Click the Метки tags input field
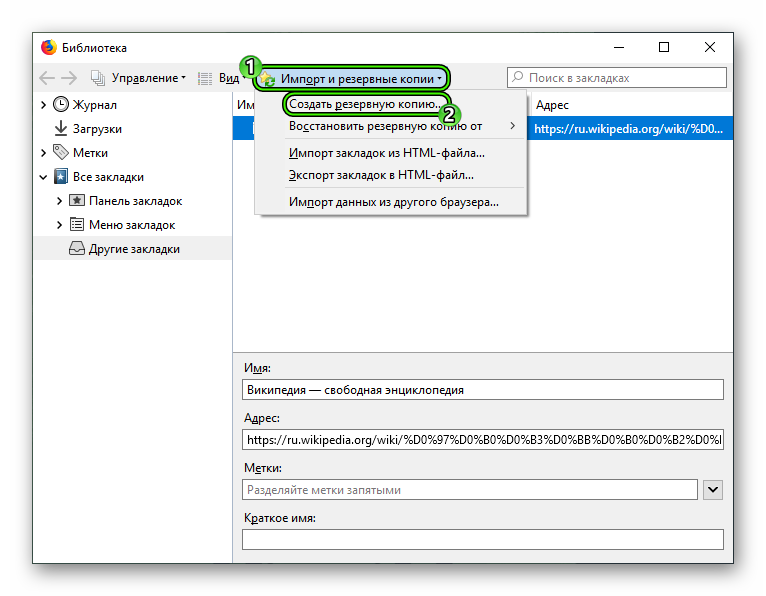Viewport: 766px width, 596px height. click(x=469, y=490)
